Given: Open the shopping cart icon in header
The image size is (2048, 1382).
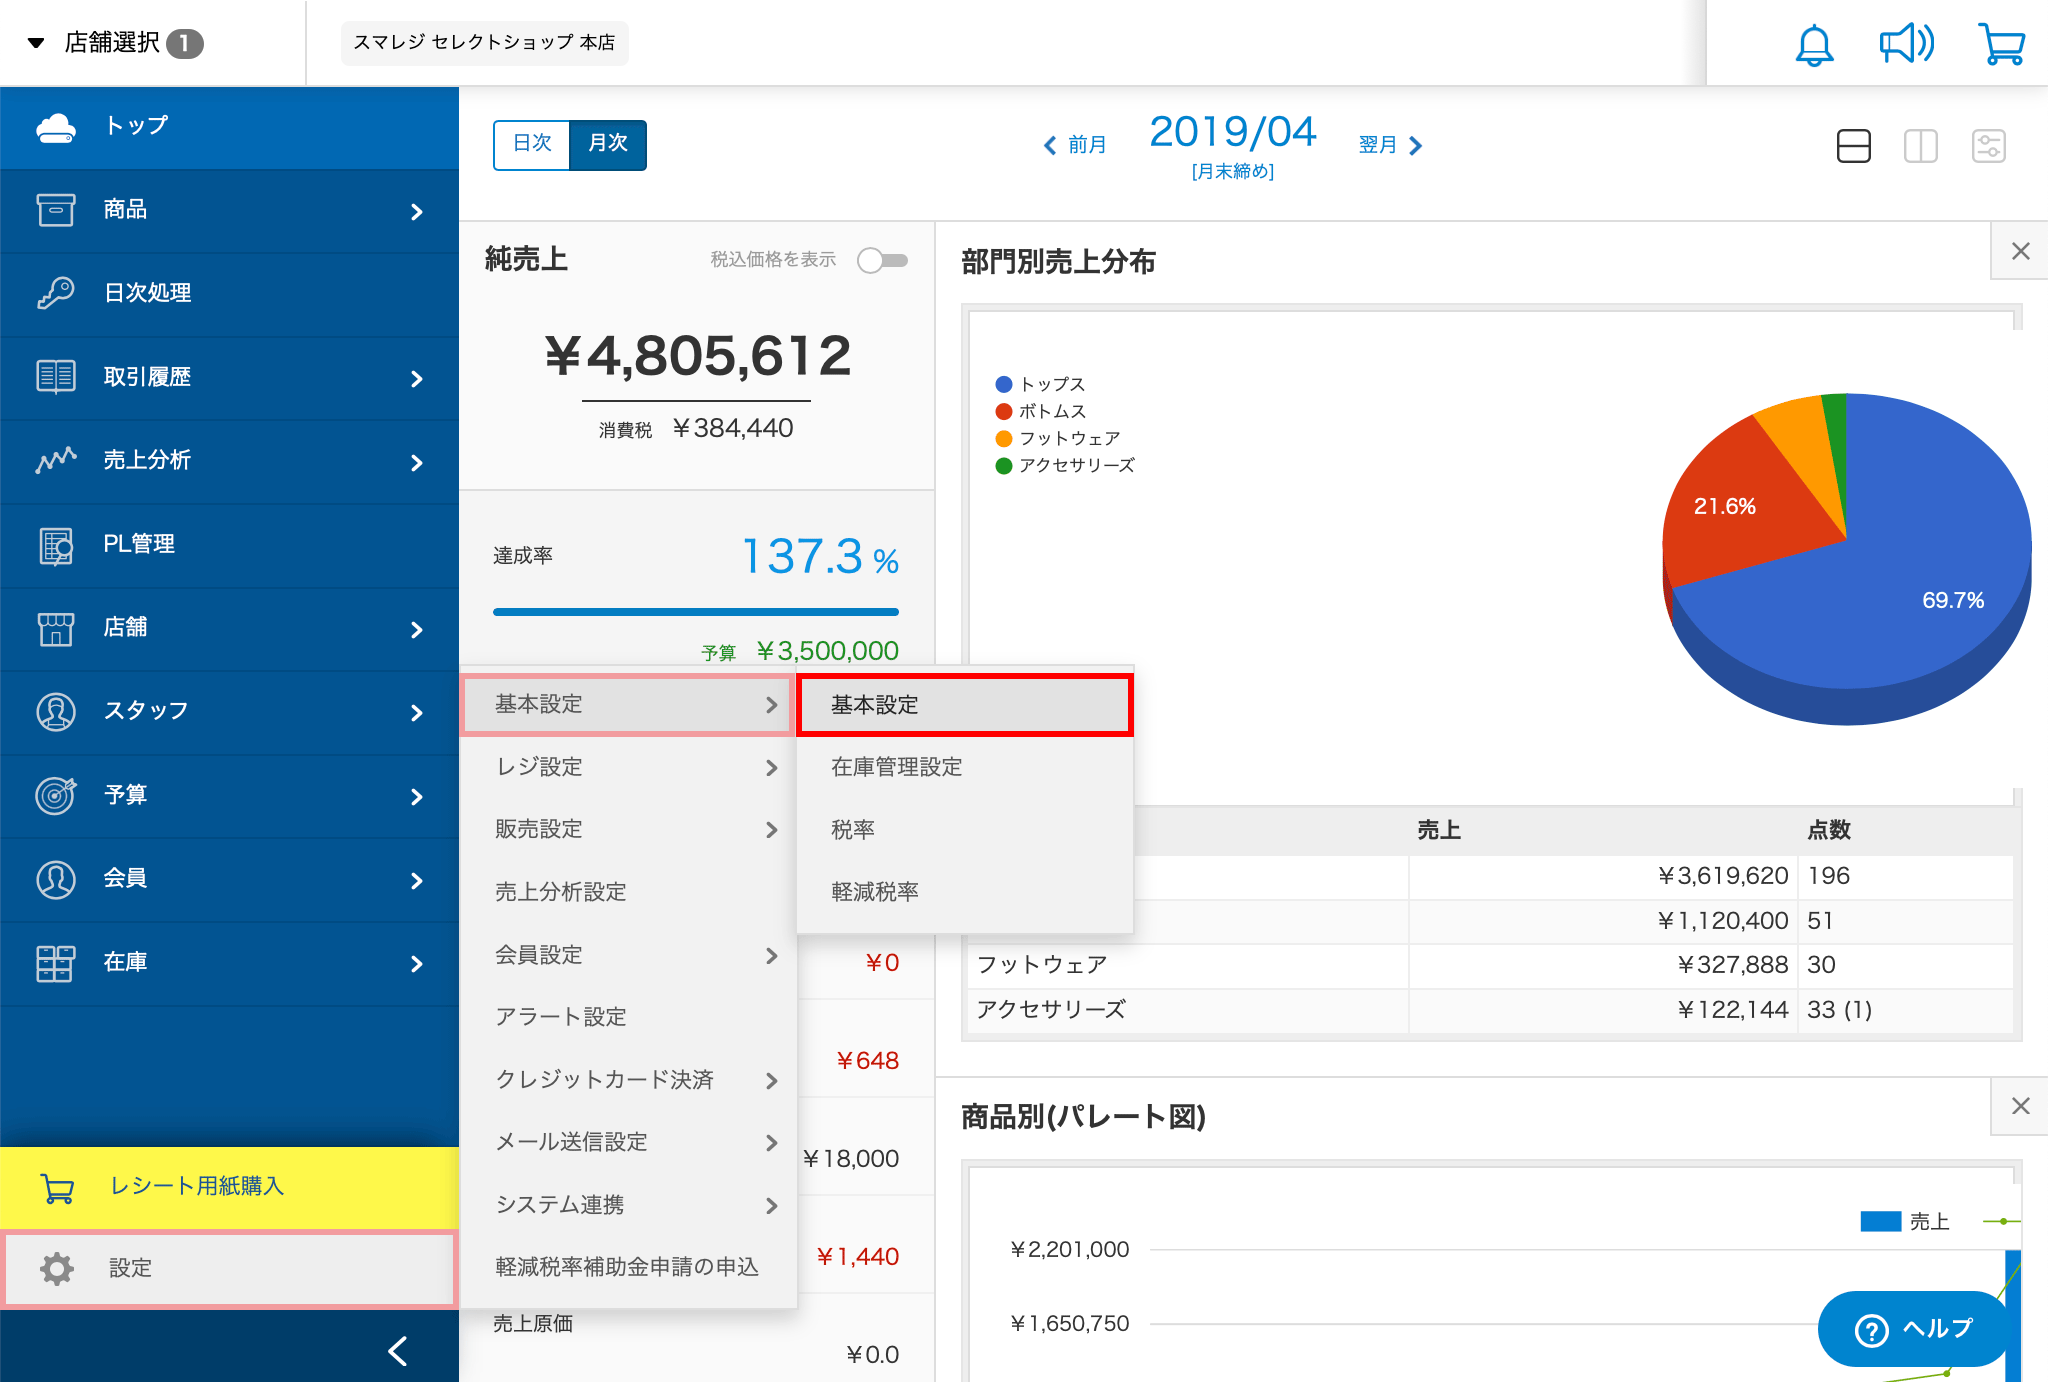Looking at the screenshot, I should click(x=2002, y=45).
